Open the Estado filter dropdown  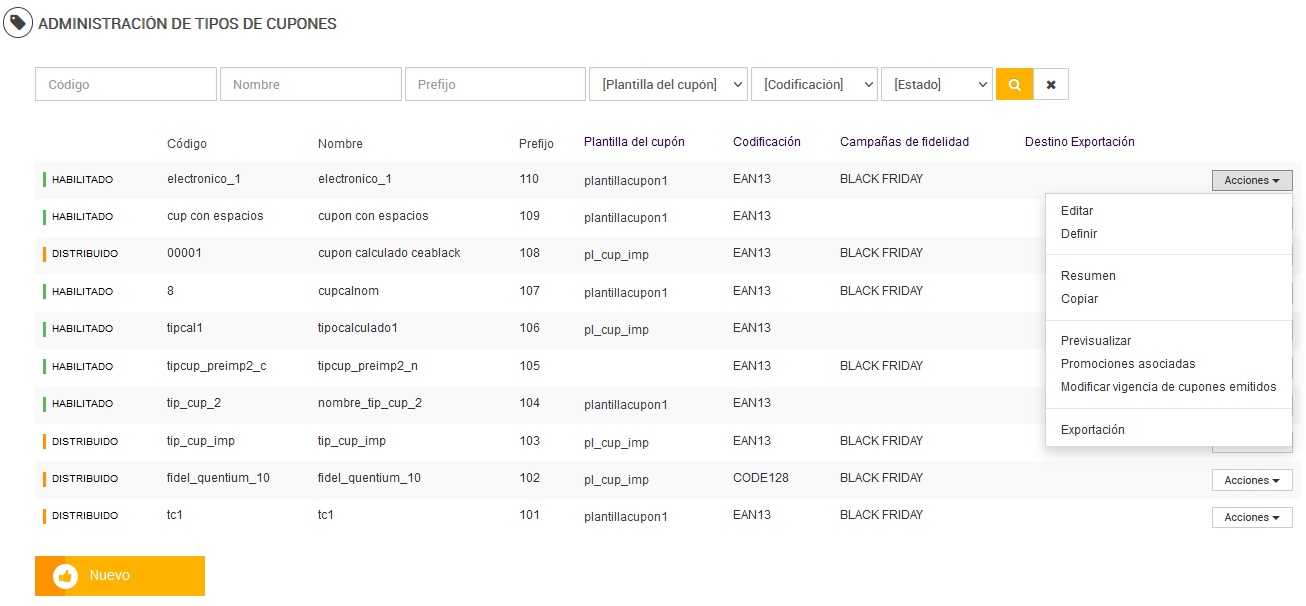tap(936, 85)
